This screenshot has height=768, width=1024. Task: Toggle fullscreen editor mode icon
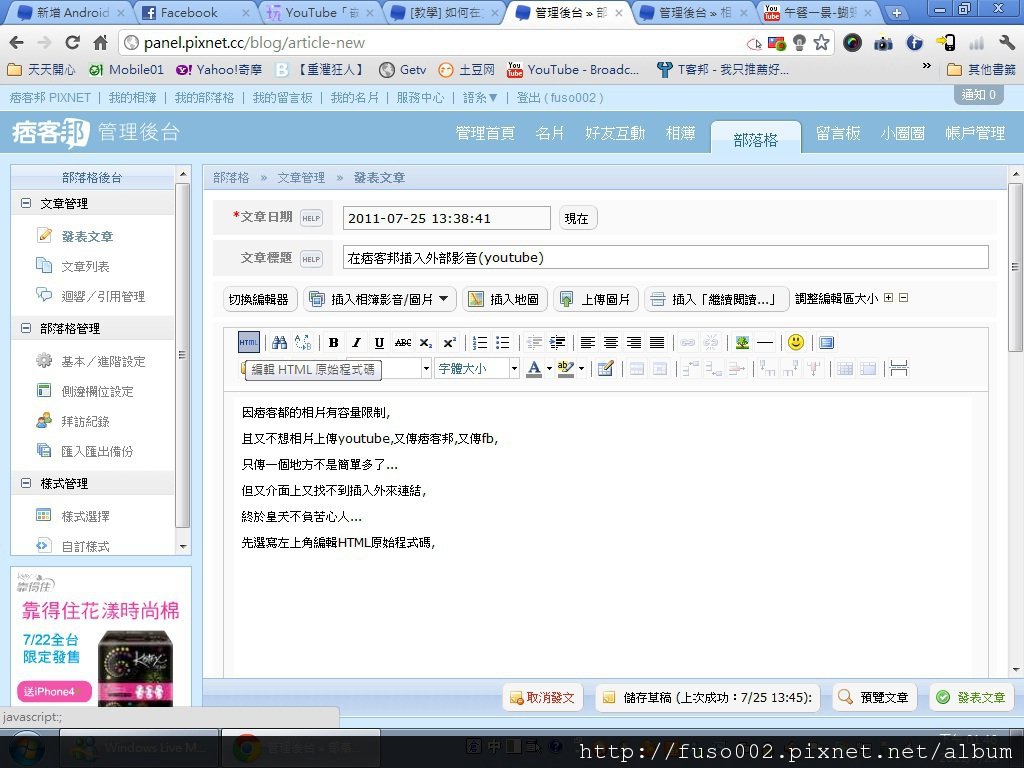[827, 342]
